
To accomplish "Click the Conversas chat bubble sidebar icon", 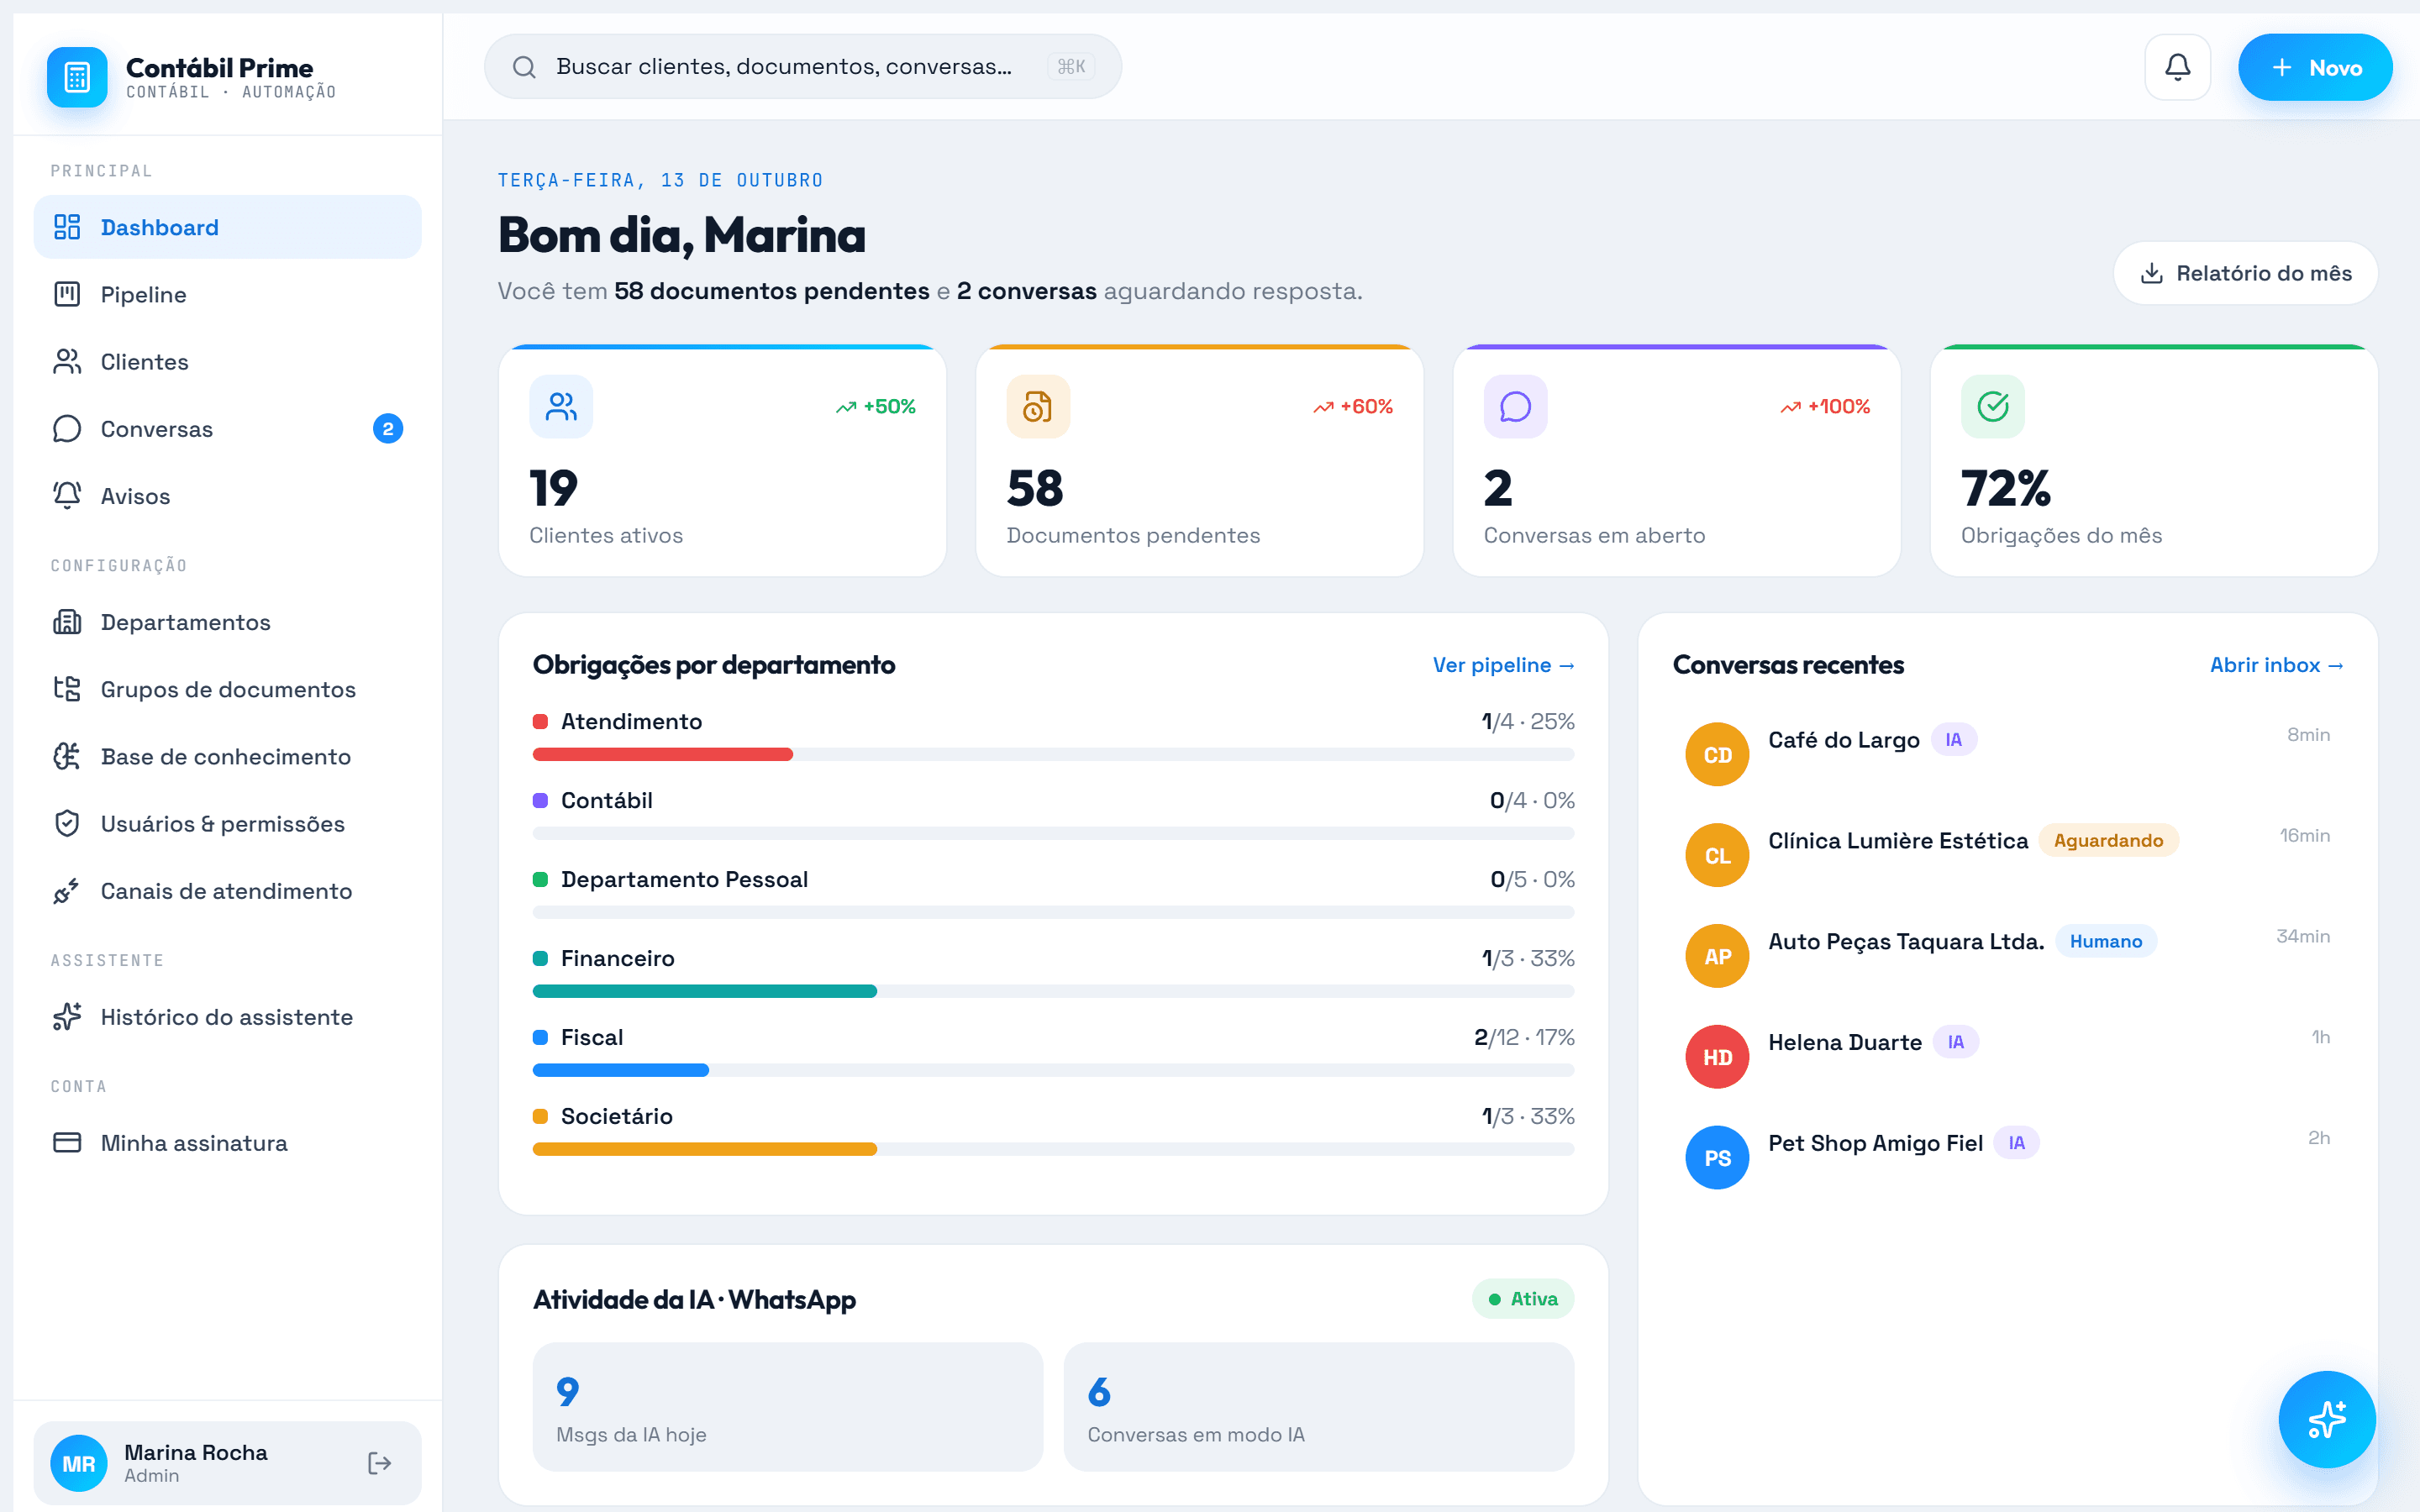I will pyautogui.click(x=67, y=428).
